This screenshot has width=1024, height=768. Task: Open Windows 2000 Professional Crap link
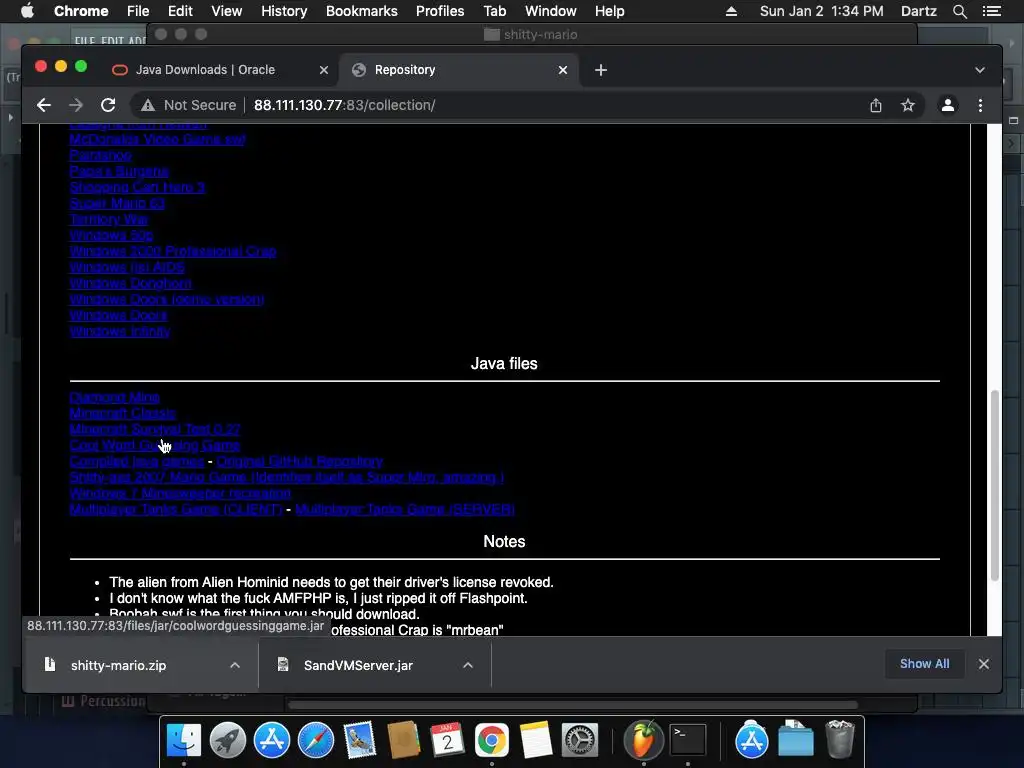pos(173,251)
